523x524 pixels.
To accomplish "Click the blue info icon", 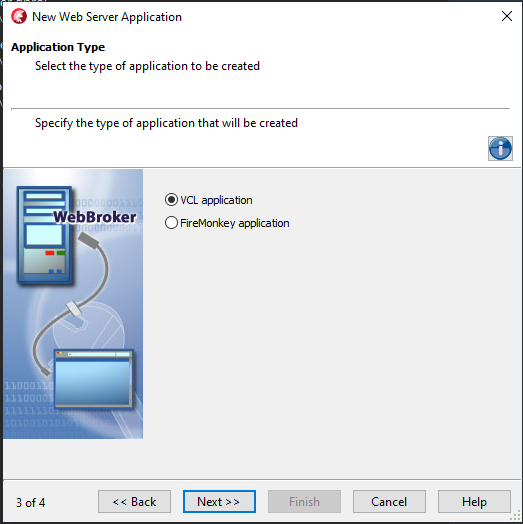I will click(500, 148).
